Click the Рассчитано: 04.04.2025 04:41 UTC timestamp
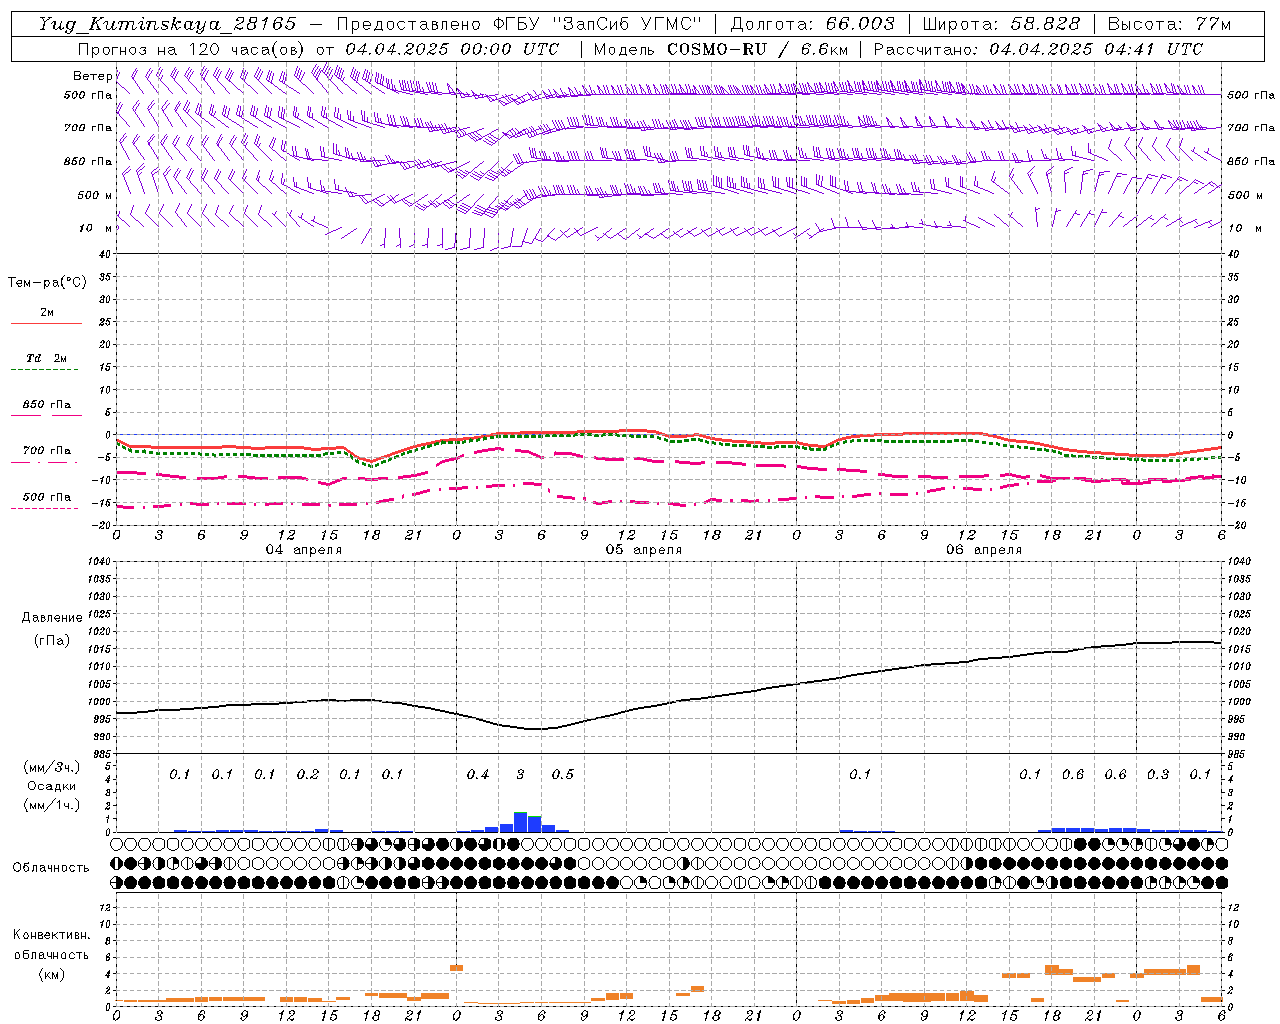This screenshot has height=1024, width=1280. click(1038, 49)
